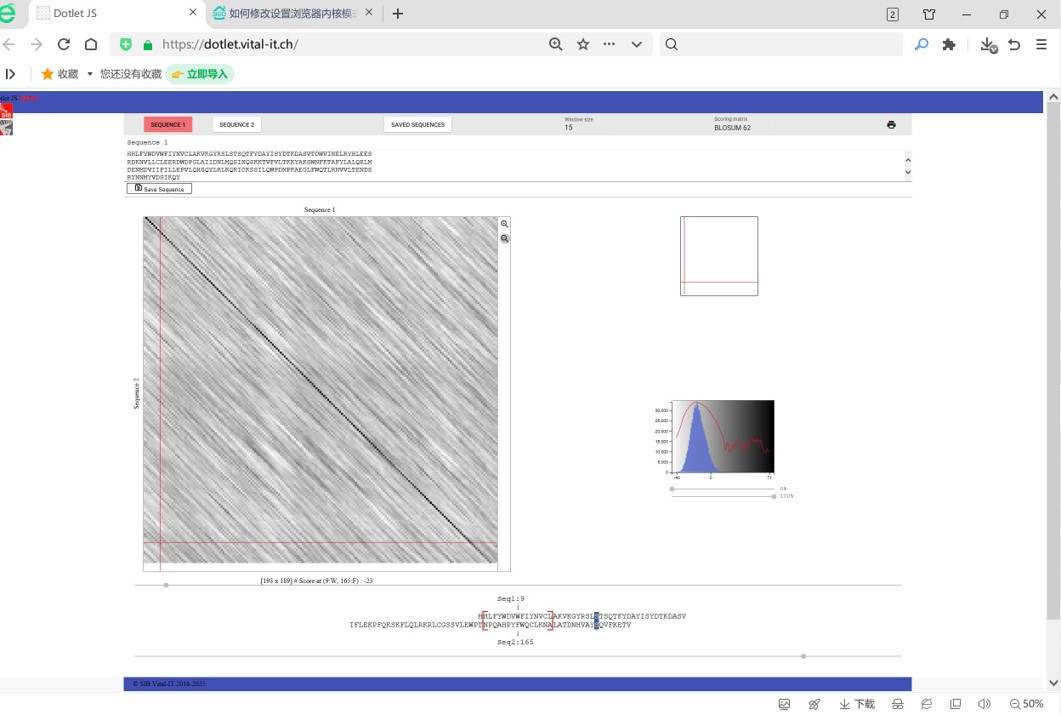This screenshot has width=1061, height=715.
Task: Open SAVED SEQUENCES panel
Action: [x=417, y=124]
